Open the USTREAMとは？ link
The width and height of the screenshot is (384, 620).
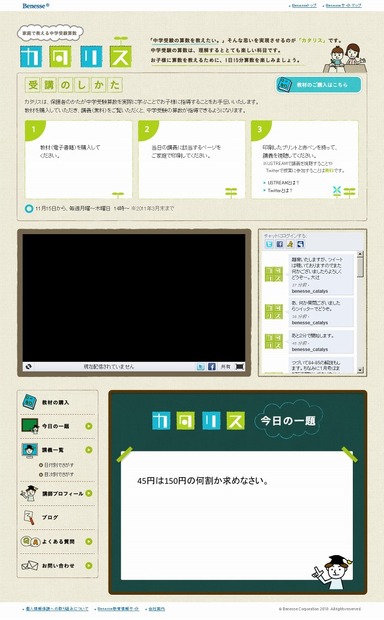(x=281, y=183)
